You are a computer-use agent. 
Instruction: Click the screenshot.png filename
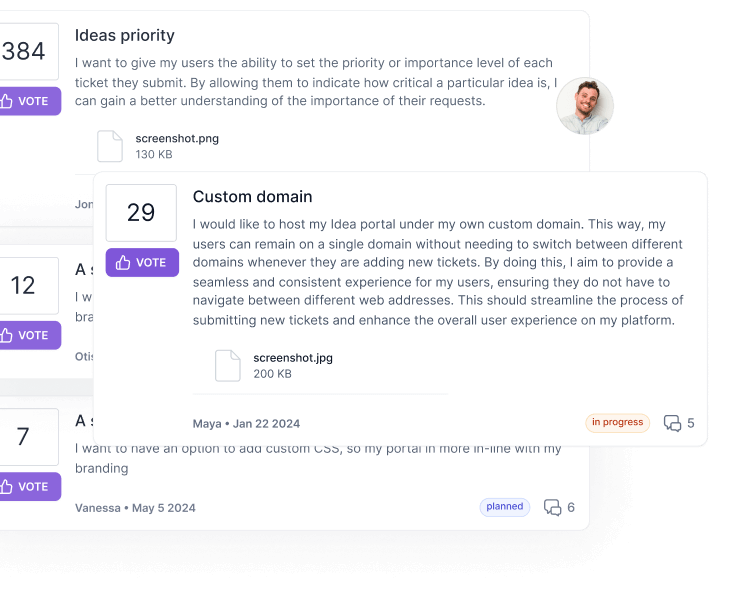177,139
